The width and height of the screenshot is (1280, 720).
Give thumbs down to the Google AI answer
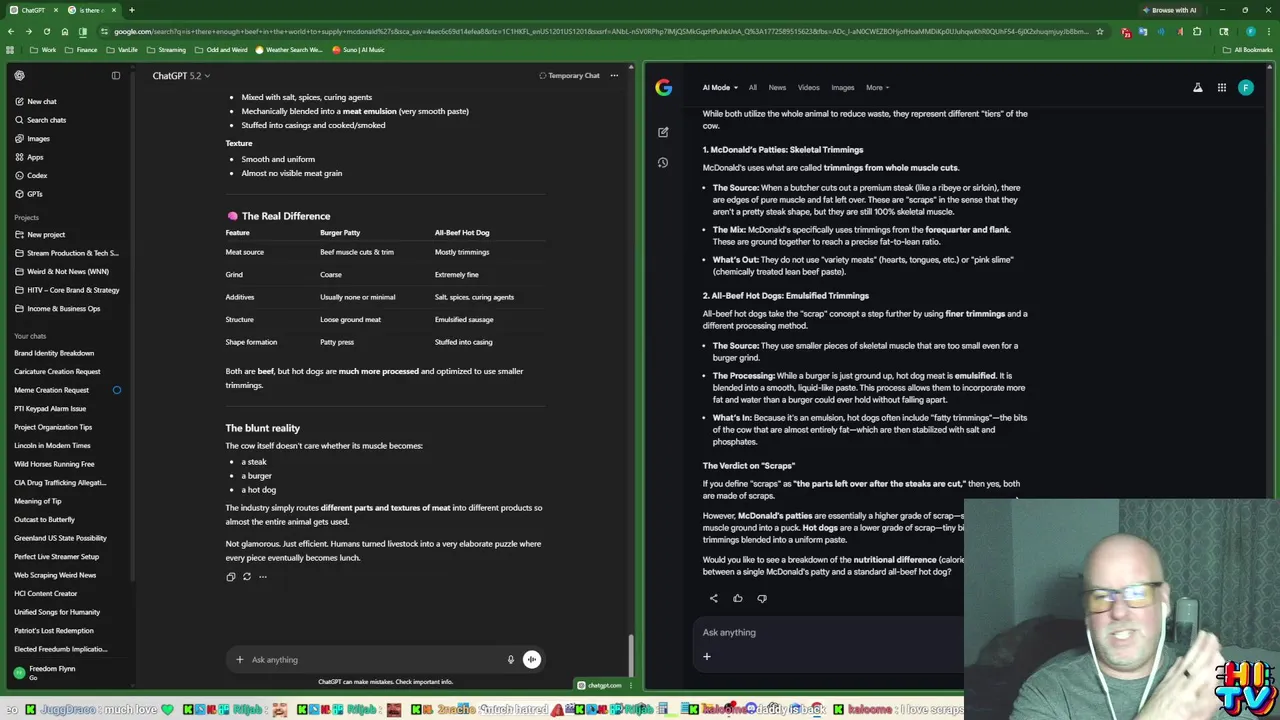pos(762,598)
